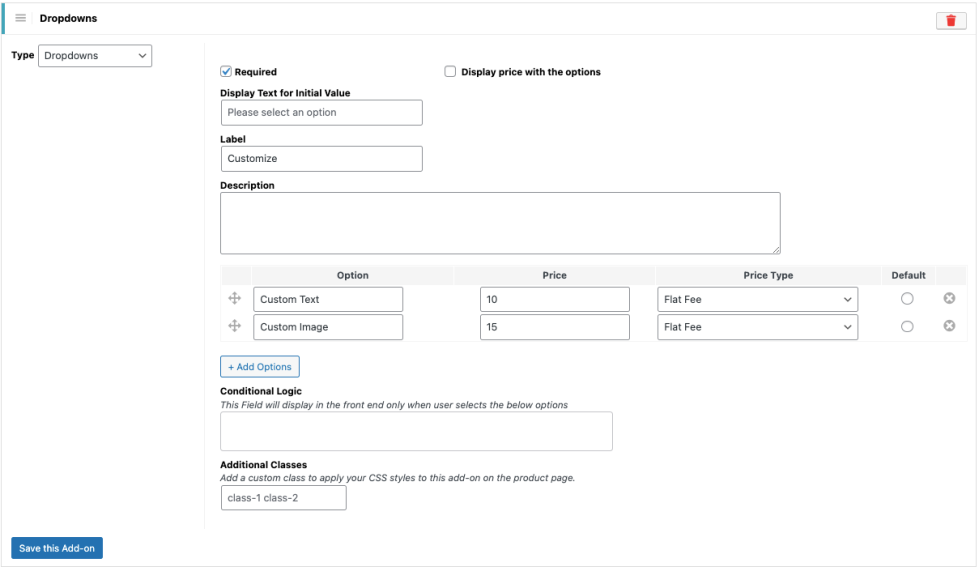Screen dimensions: 979x567
Task: Click the Label field containing Customize
Action: pyautogui.click(x=321, y=159)
